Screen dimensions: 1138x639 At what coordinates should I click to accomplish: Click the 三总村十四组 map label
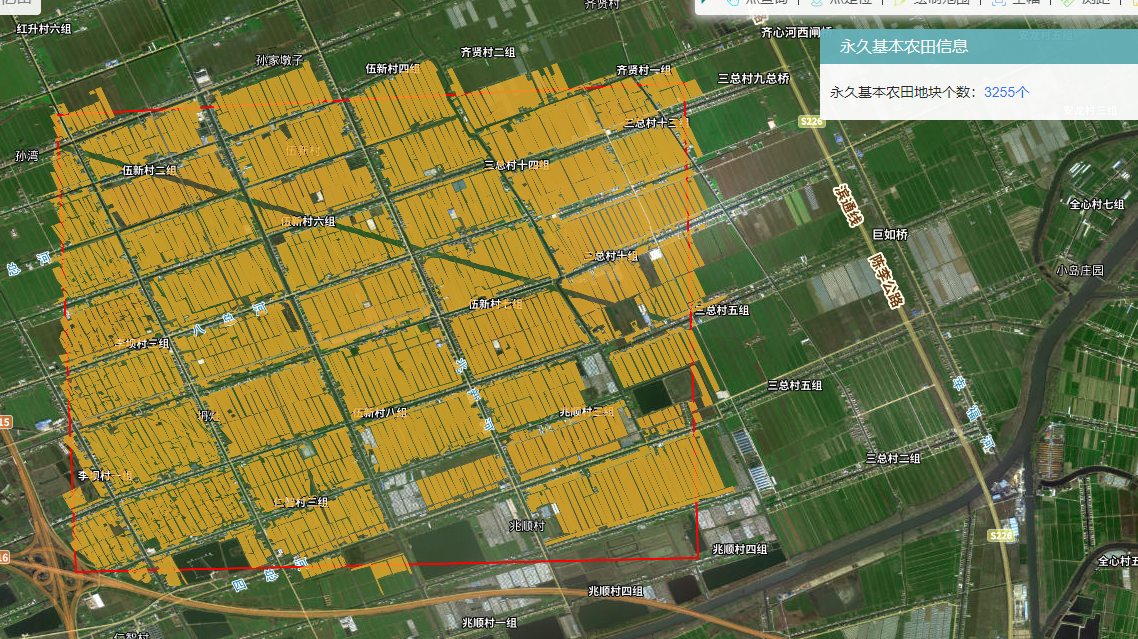(x=517, y=166)
